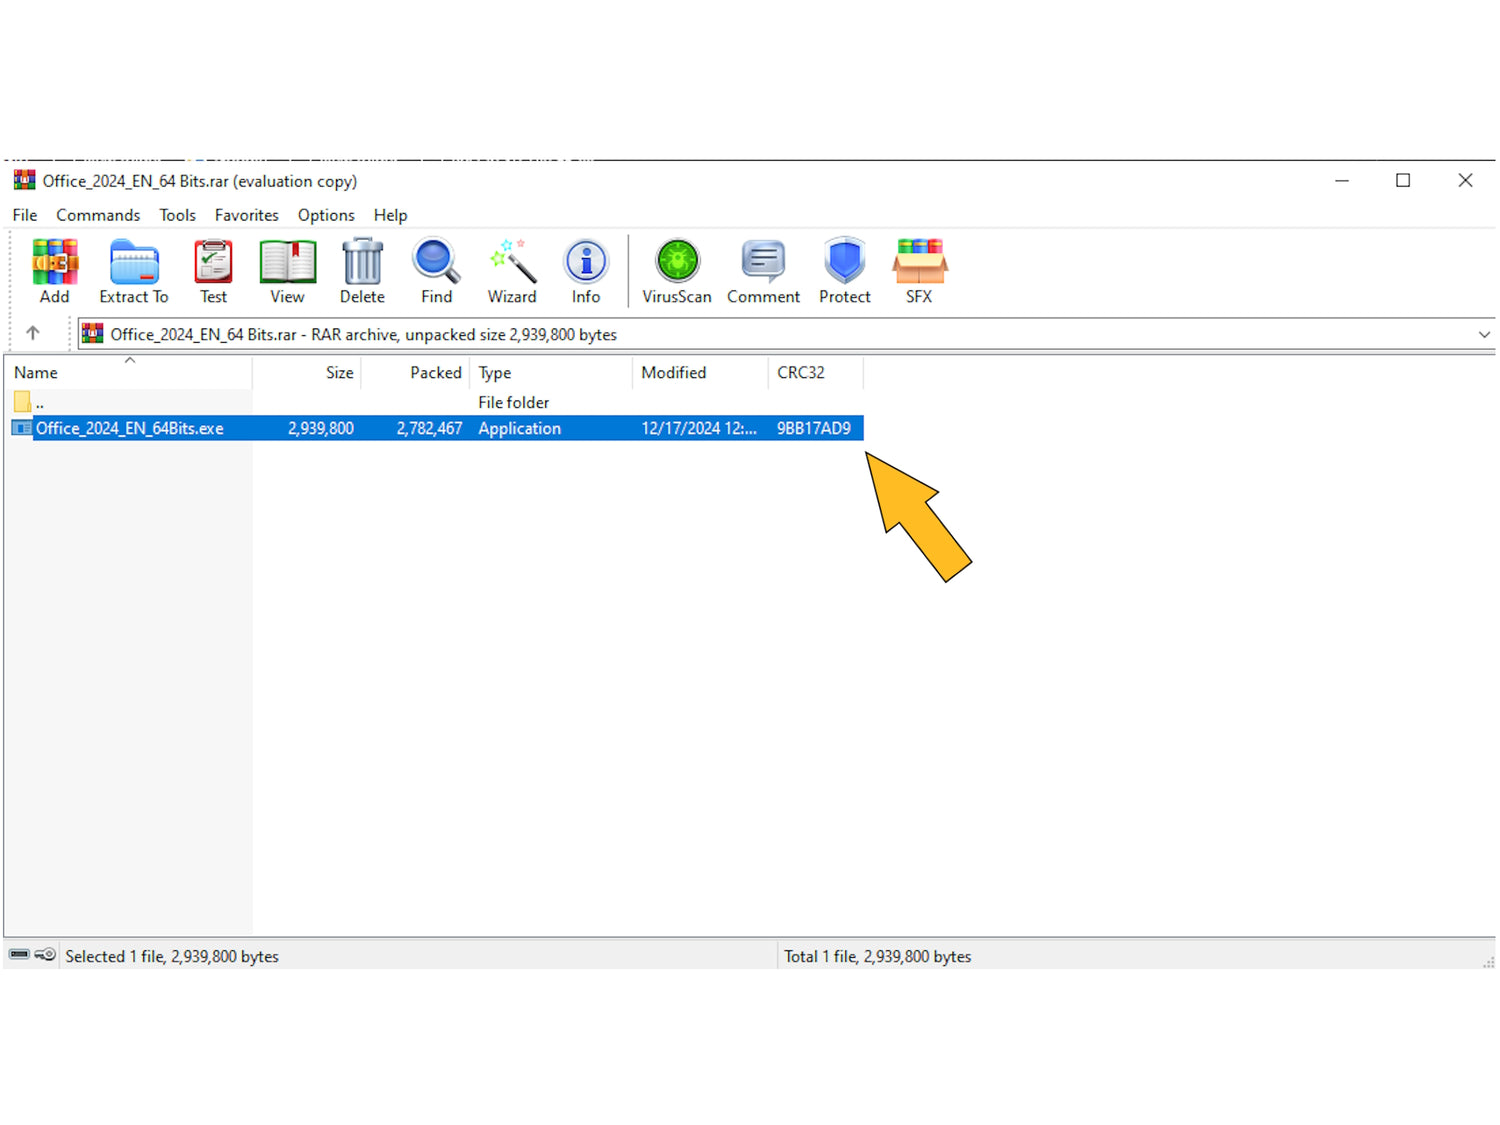Expand the archive path dropdown arrow
Viewport: 1500px width, 1125px height.
pos(1484,335)
